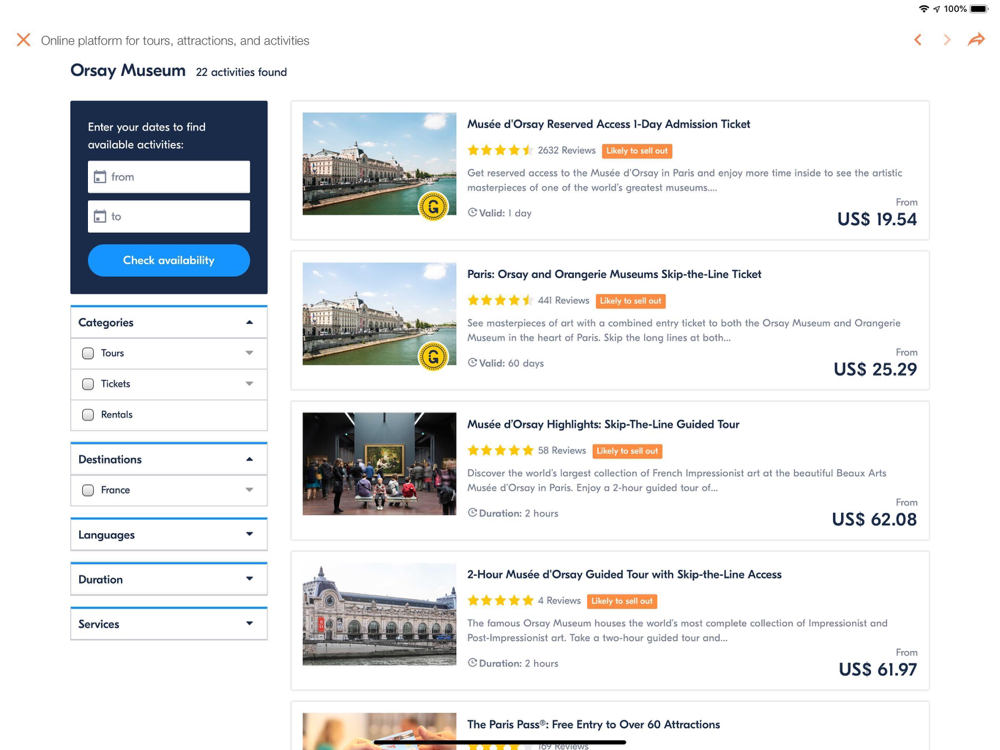This screenshot has height=750, width=1000.
Task: Go forward with the right chevron icon
Action: [x=947, y=40]
